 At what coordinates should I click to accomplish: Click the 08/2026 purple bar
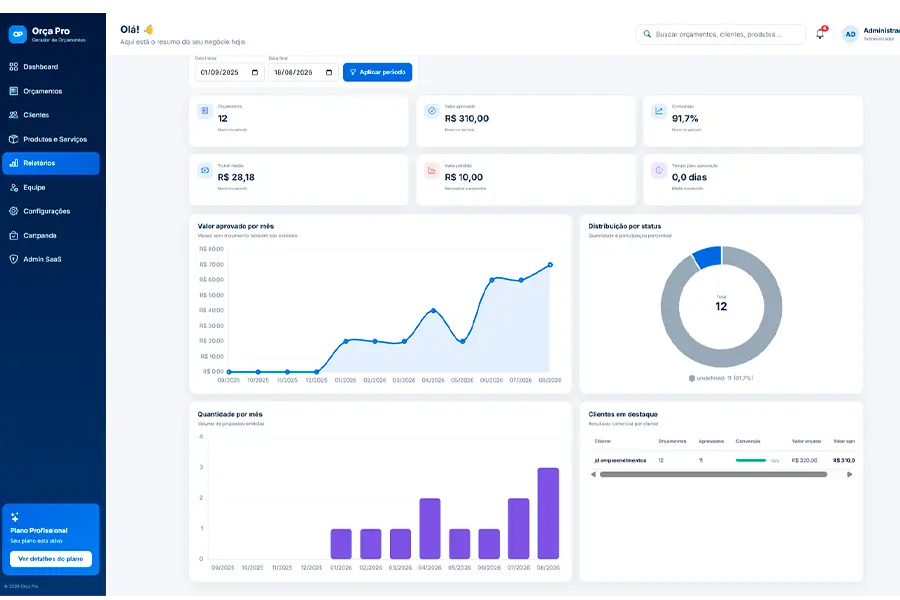(548, 513)
